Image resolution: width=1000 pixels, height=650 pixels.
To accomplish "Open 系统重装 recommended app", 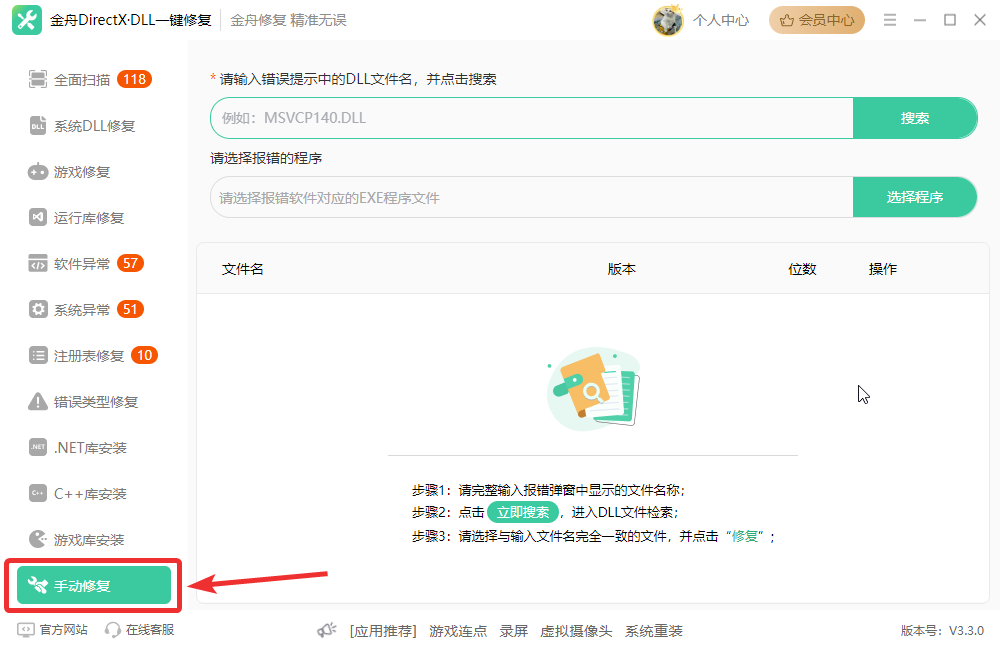I will click(x=654, y=631).
